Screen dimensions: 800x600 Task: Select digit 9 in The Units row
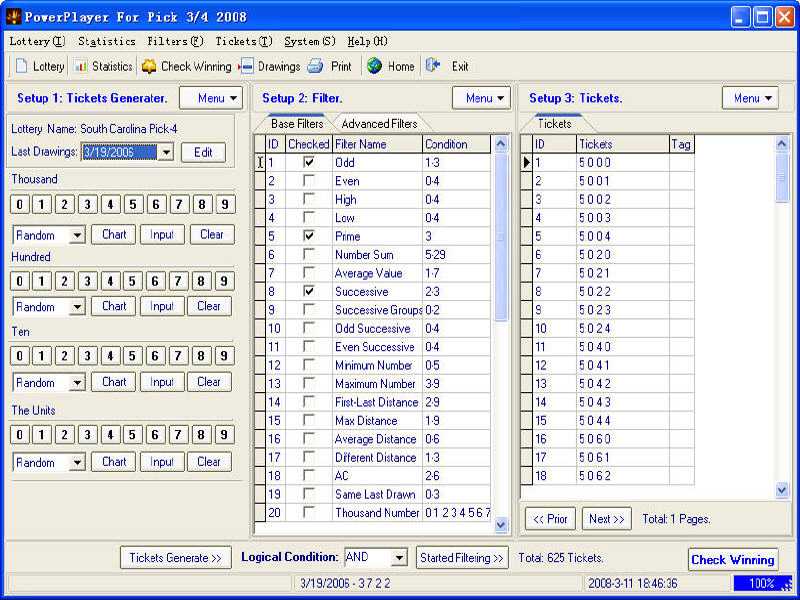click(224, 435)
